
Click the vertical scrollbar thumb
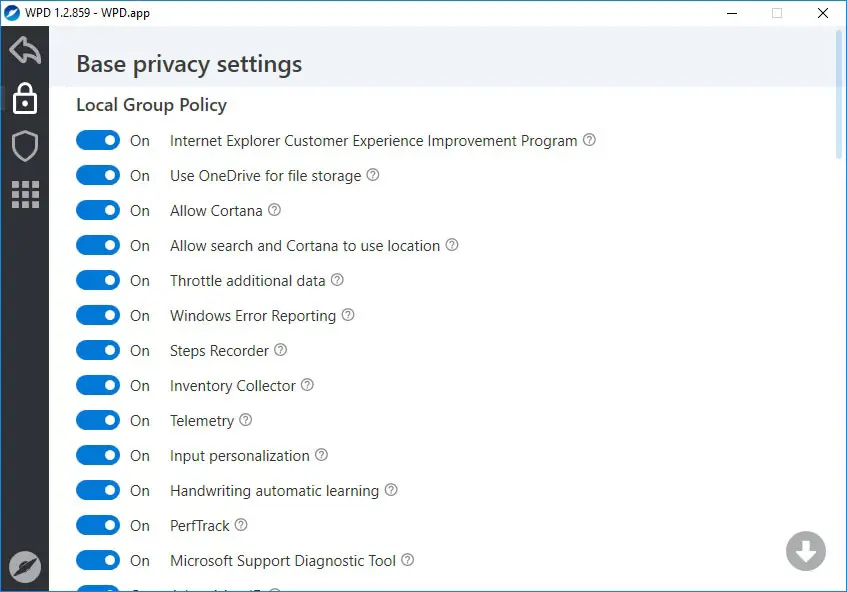(838, 92)
